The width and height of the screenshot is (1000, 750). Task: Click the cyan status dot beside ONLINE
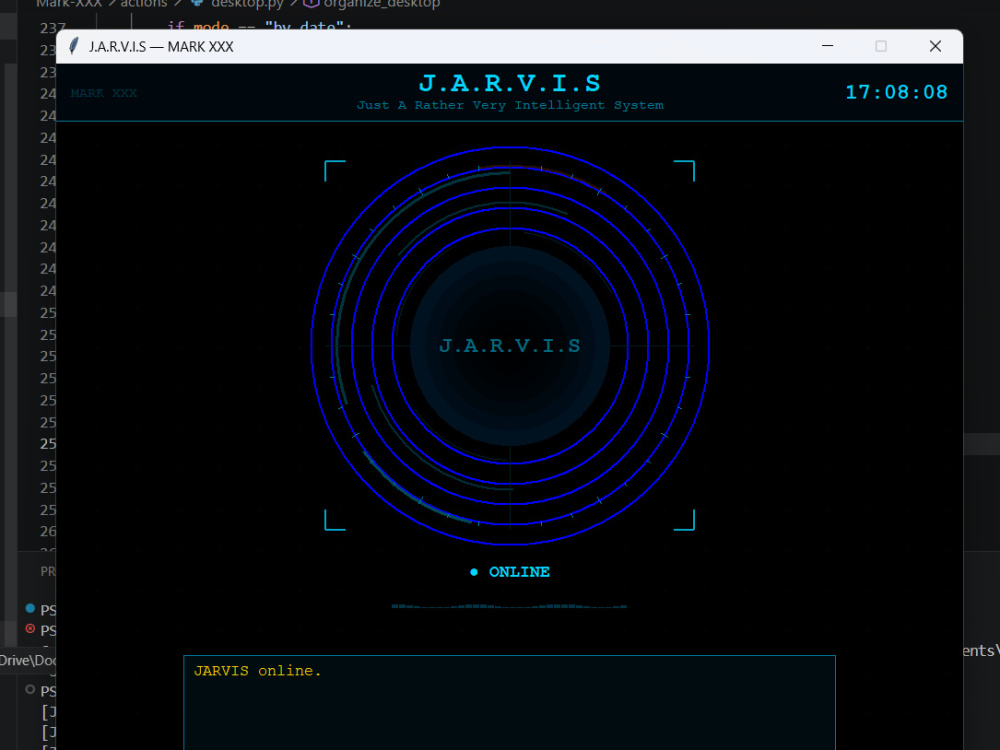point(474,572)
